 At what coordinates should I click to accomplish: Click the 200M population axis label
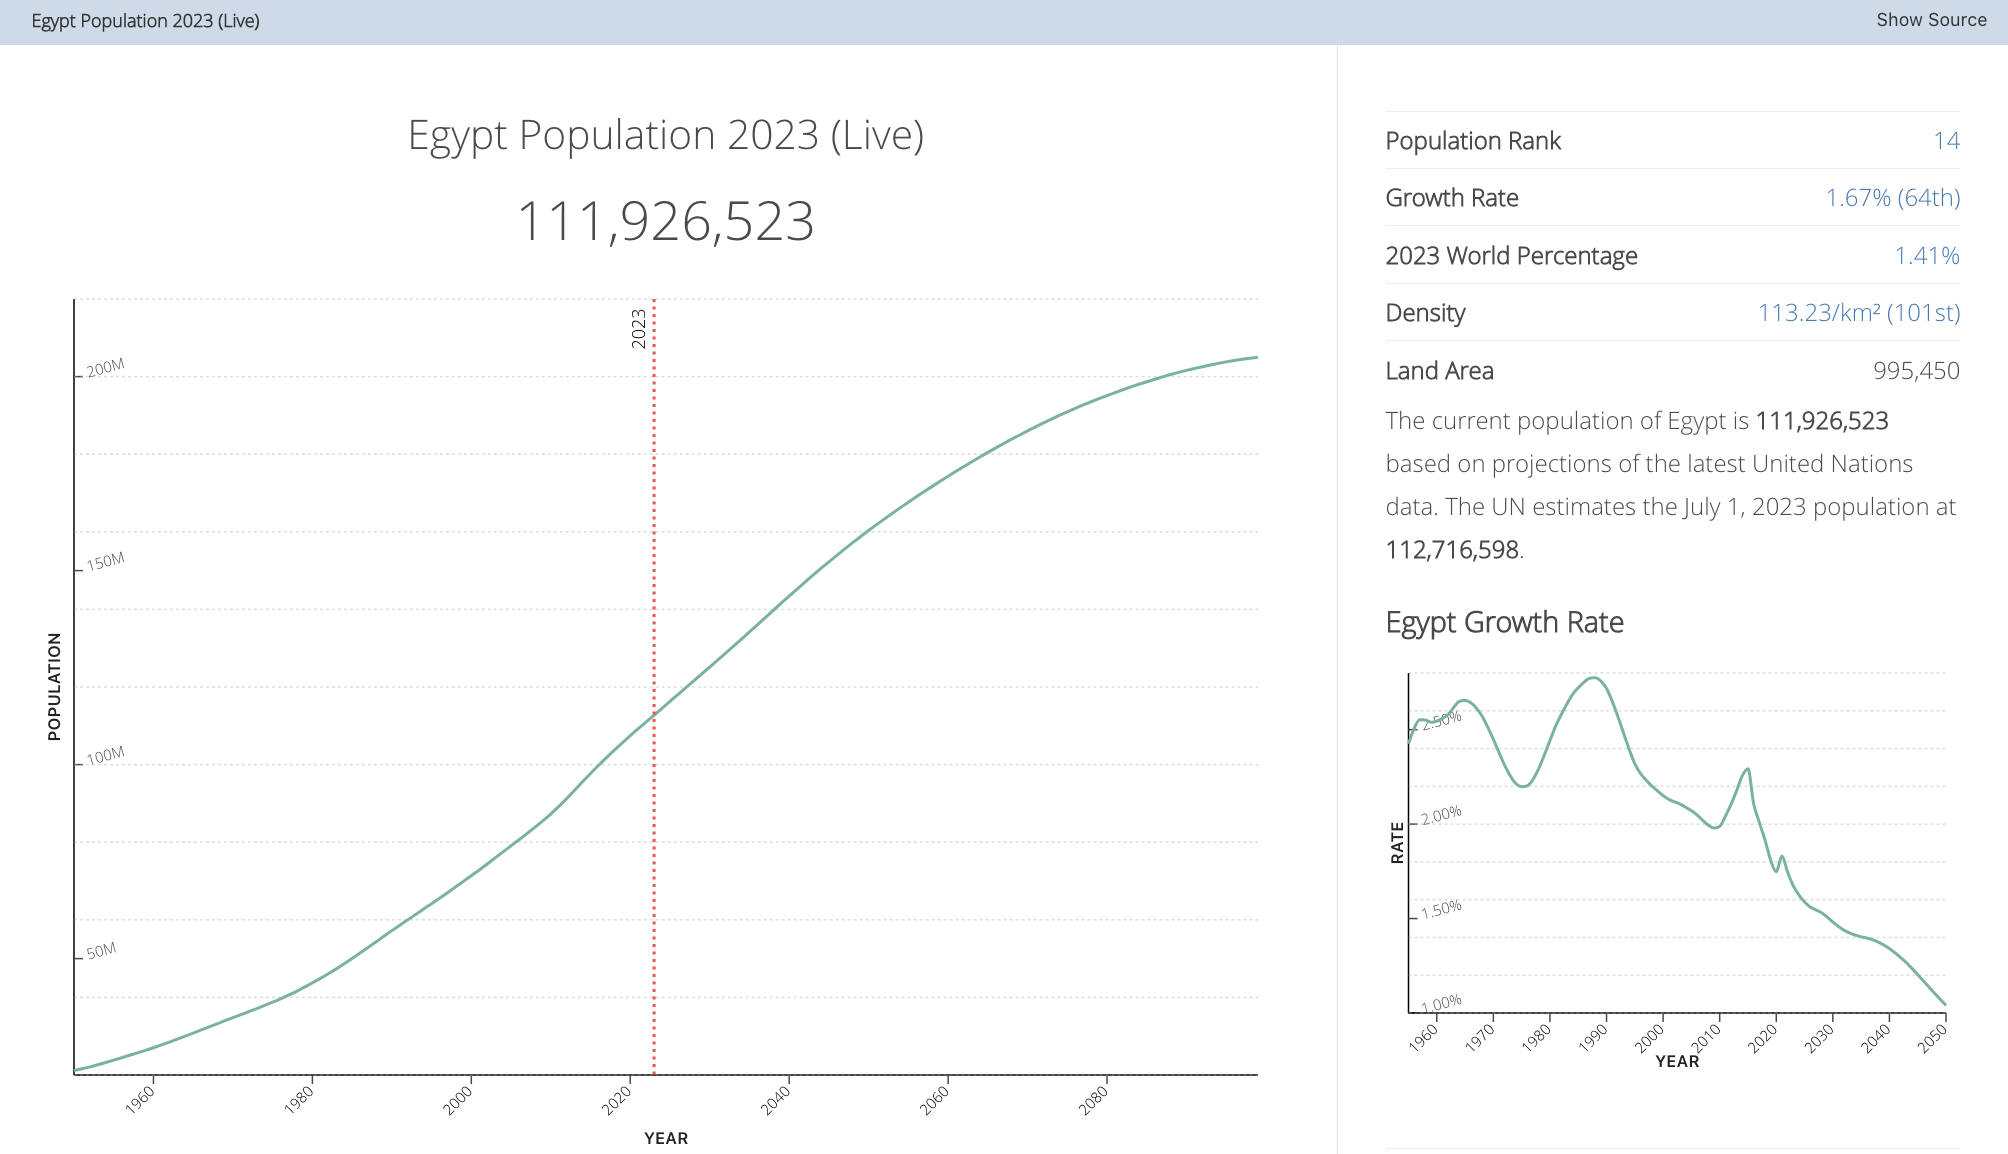tap(105, 368)
